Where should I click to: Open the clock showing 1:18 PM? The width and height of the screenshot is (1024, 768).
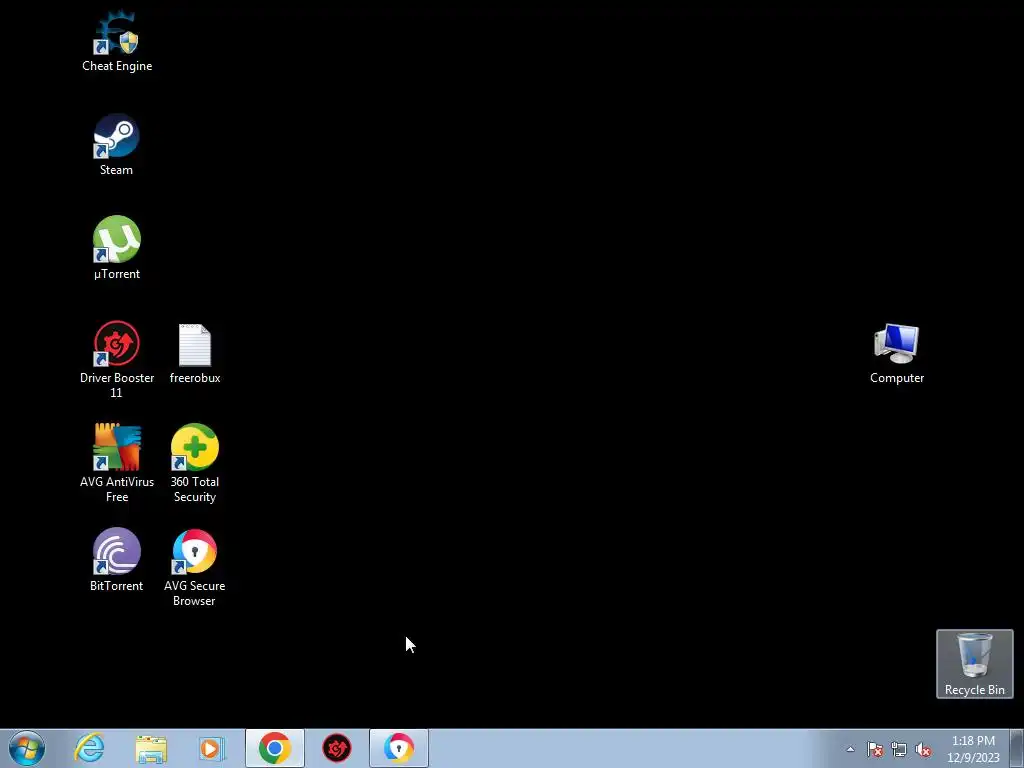(973, 749)
